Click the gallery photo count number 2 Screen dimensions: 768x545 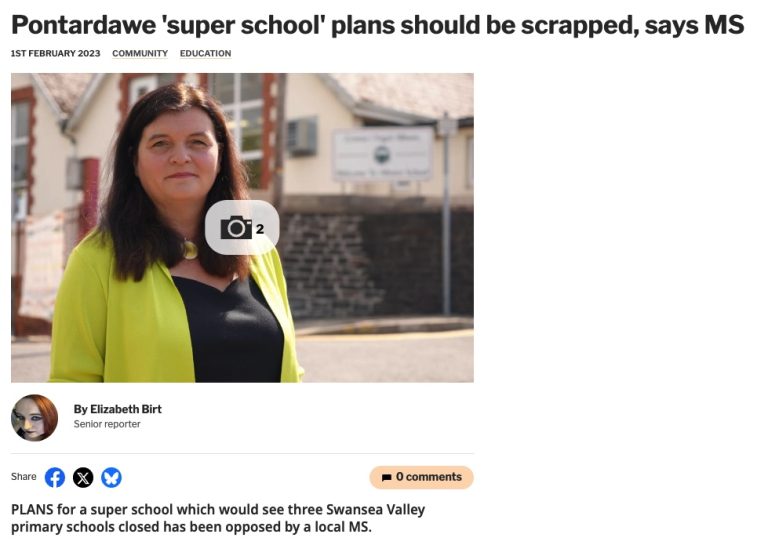click(260, 229)
